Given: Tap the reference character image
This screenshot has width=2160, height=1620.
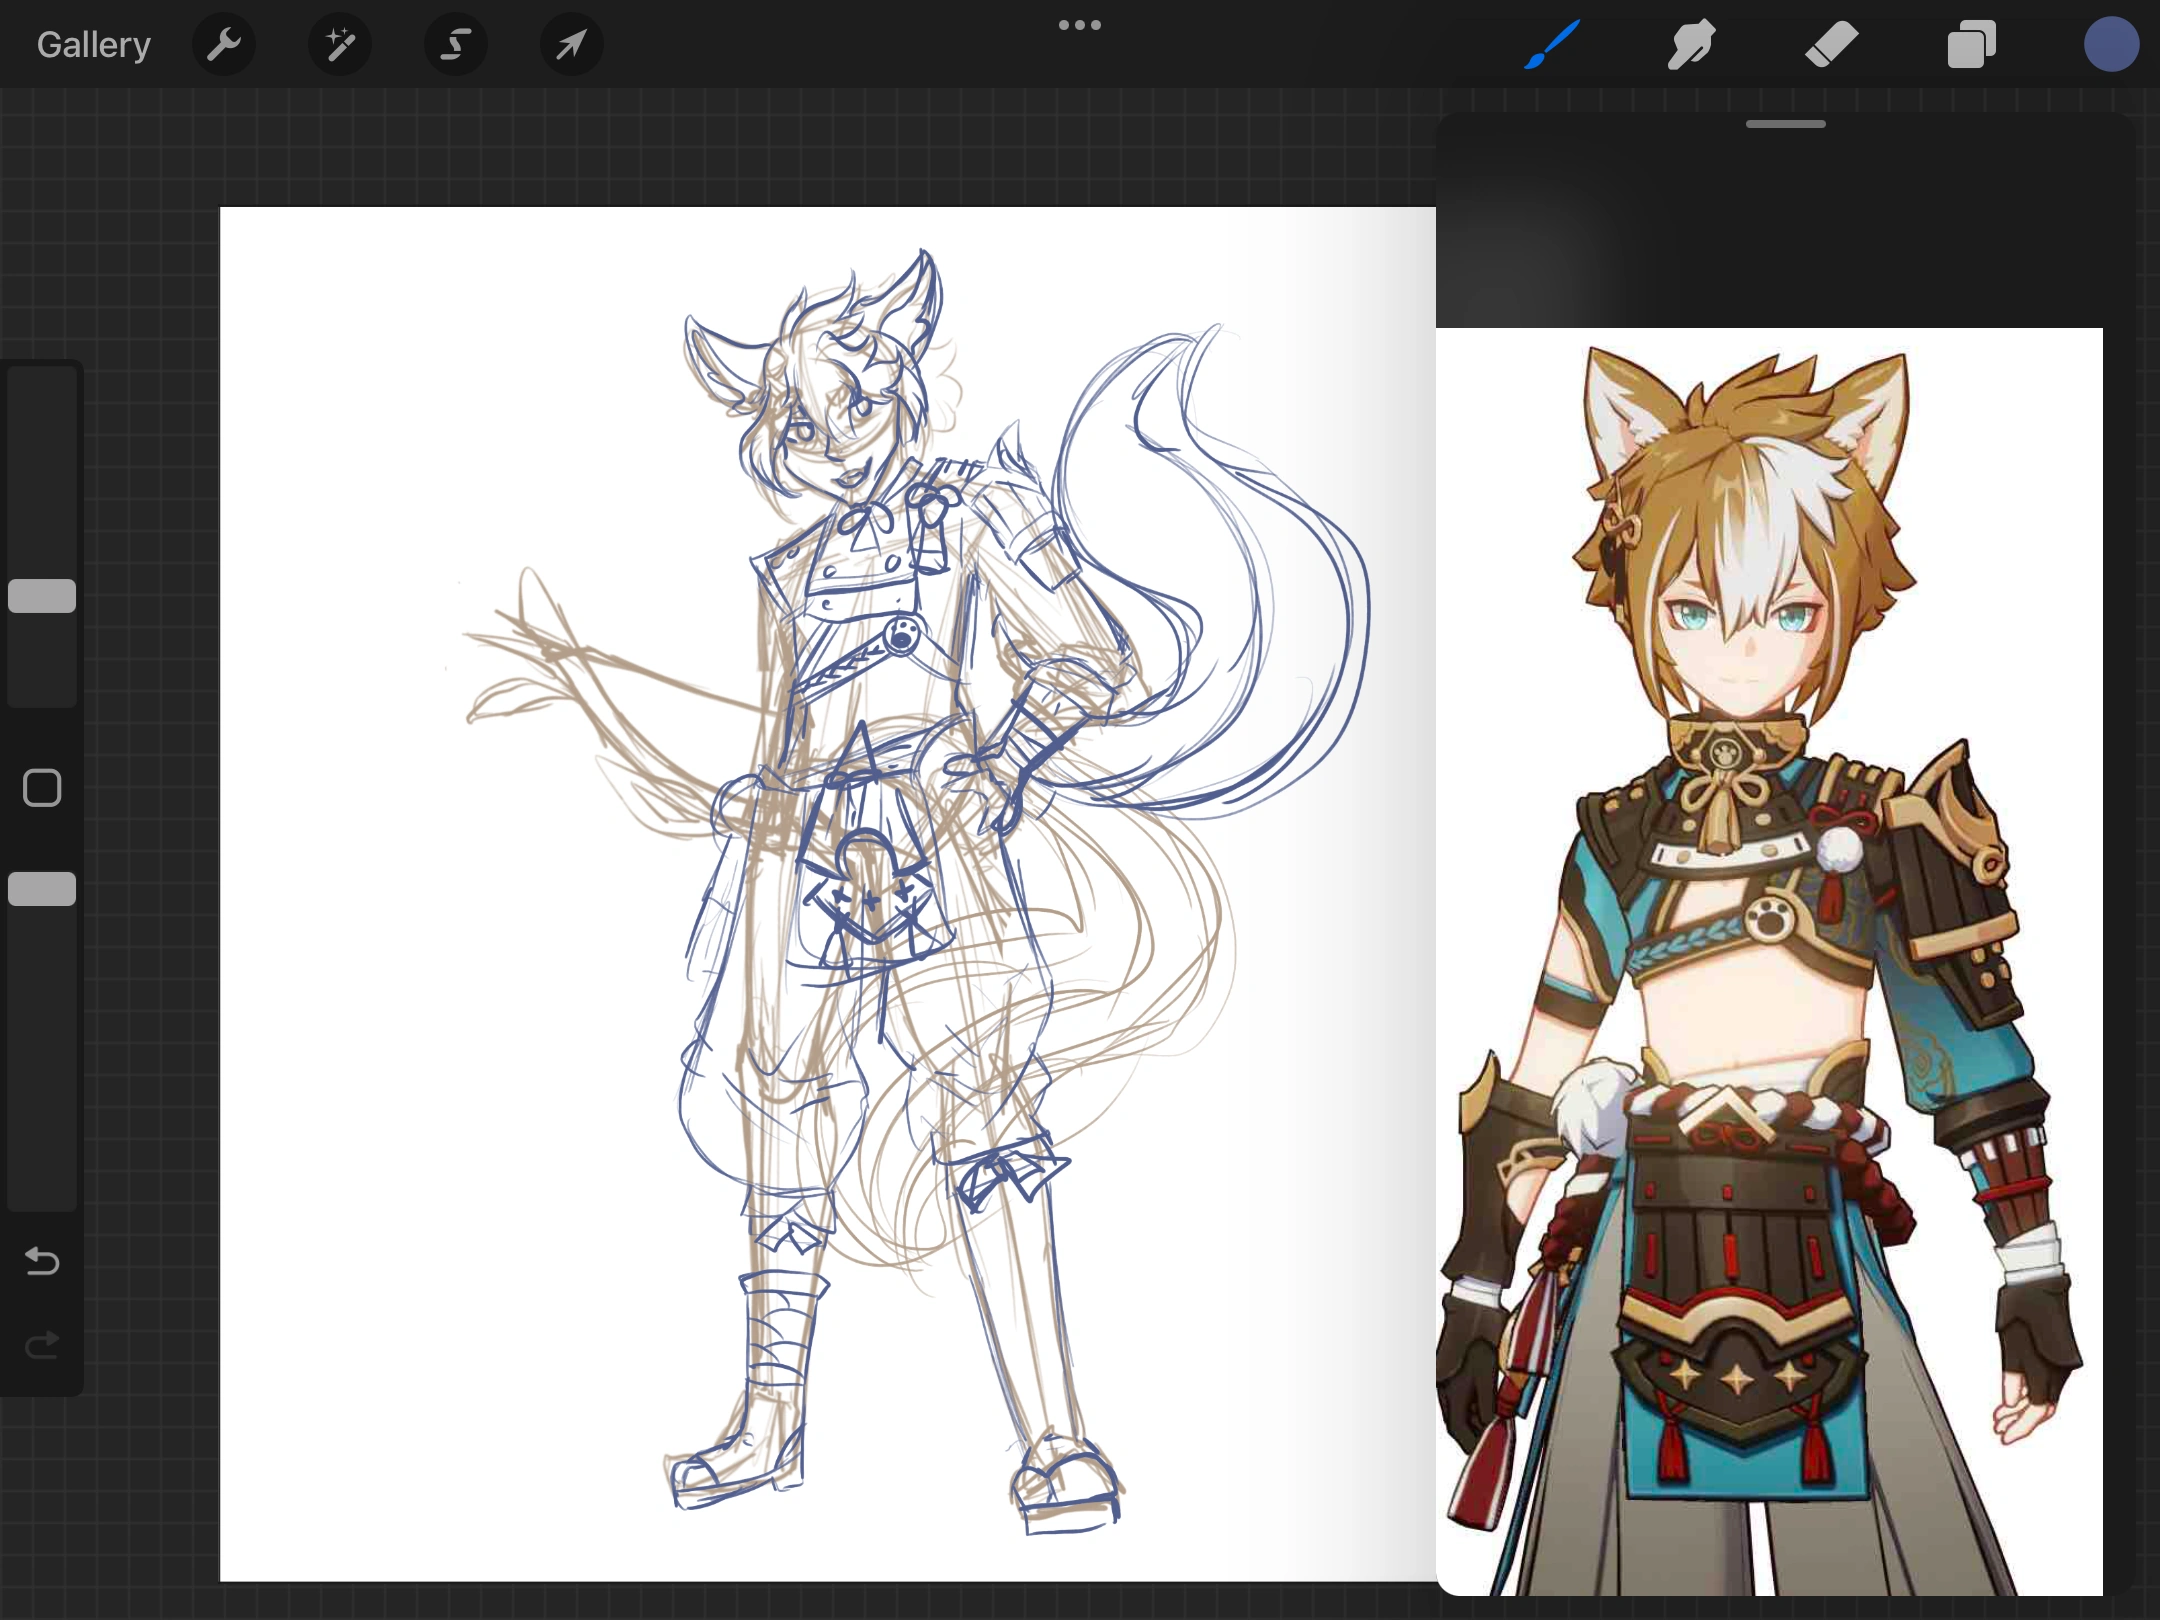Looking at the screenshot, I should coord(1770,960).
